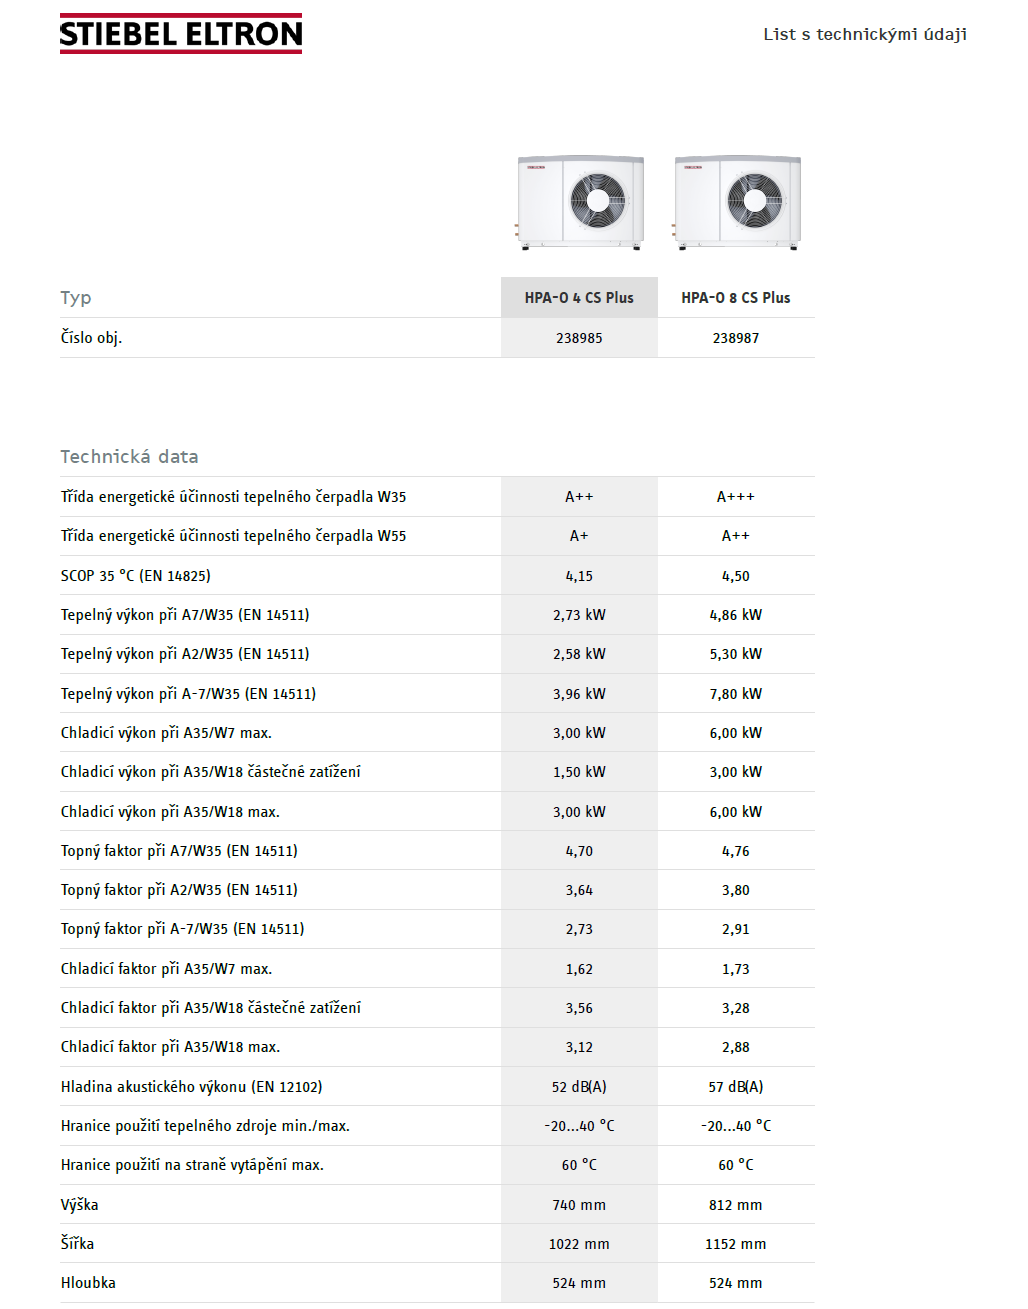Screen dimensions: 1028x1309
Task: Click the "Technická data" section heading
Action: [129, 457]
